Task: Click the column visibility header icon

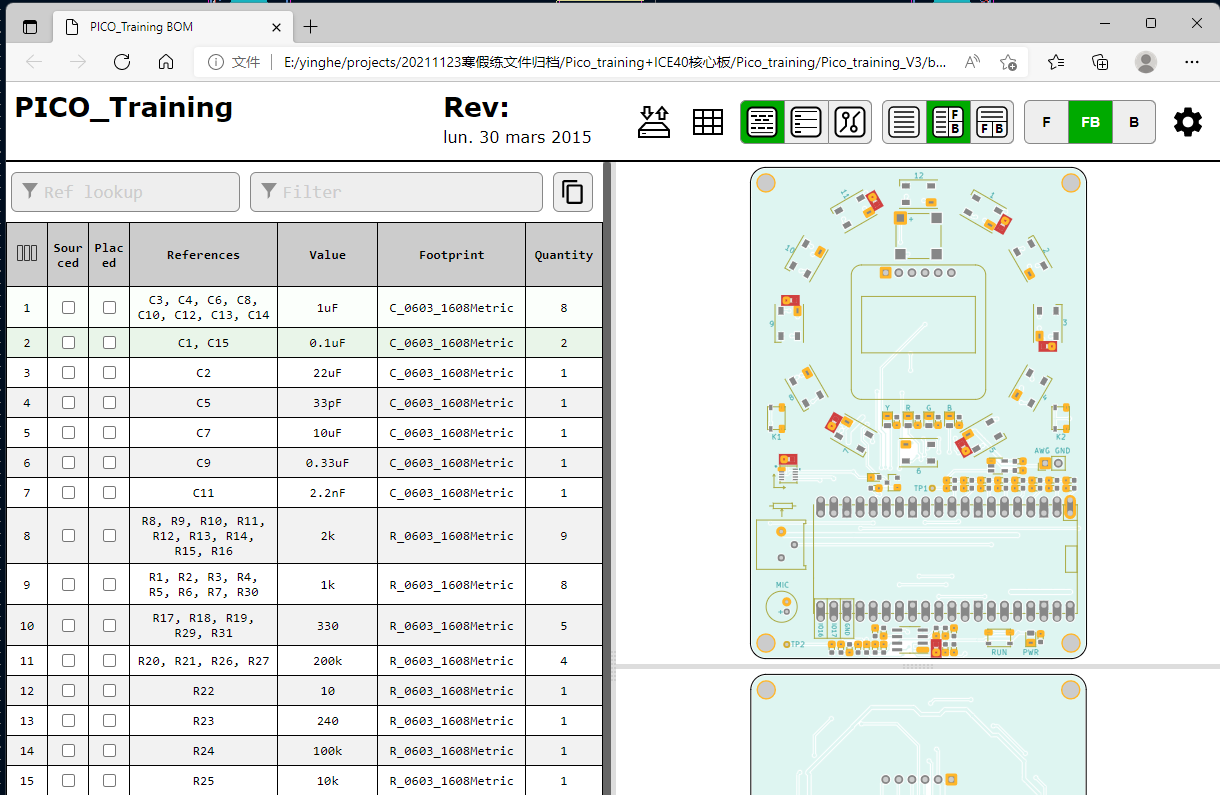Action: click(x=27, y=254)
